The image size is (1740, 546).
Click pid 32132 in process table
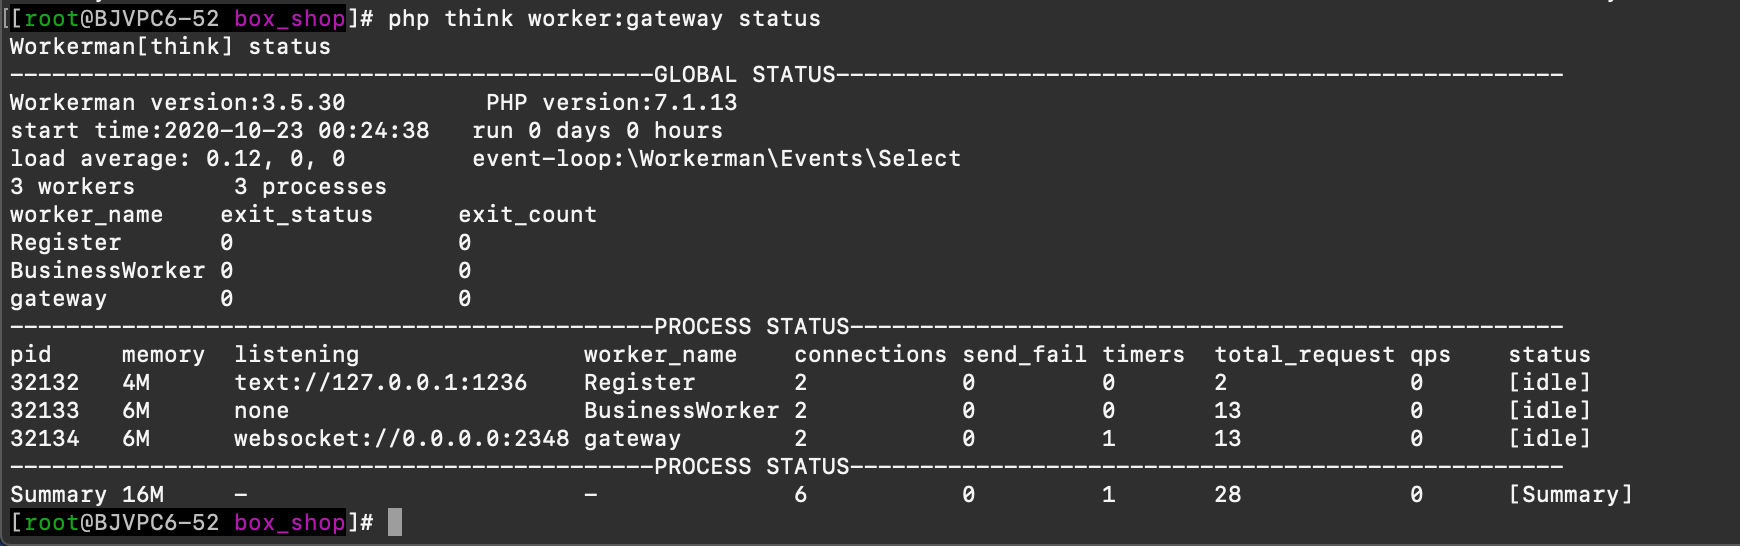tap(44, 383)
